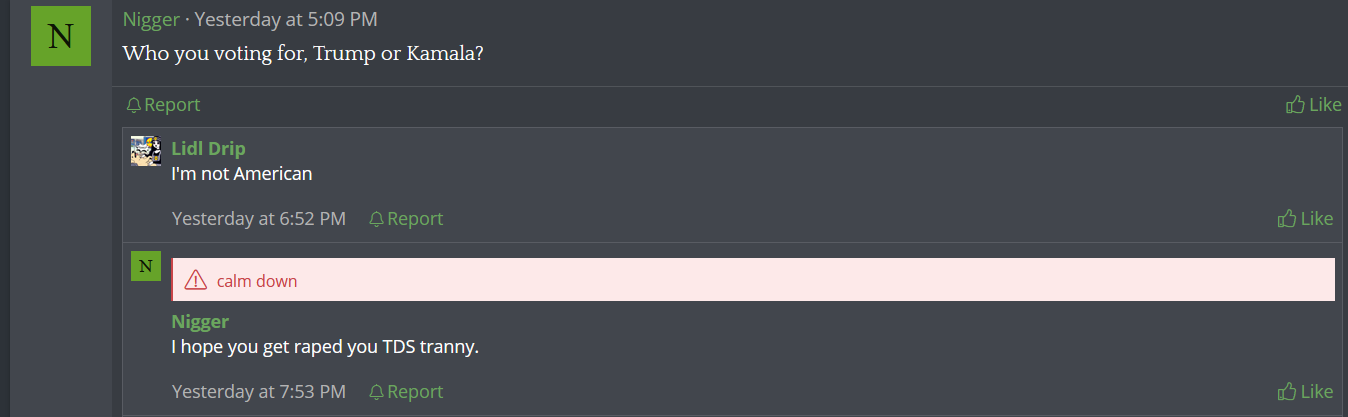This screenshot has height=417, width=1348.
Task: Open the large green N avatar profile
Action: click(61, 36)
